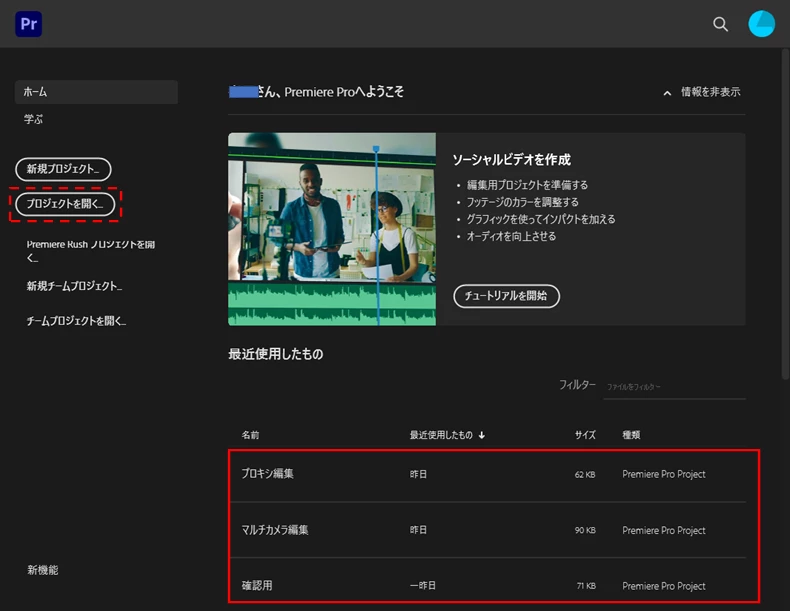Click チームプロジェクトを開く link
The width and height of the screenshot is (790, 611).
coord(76,321)
